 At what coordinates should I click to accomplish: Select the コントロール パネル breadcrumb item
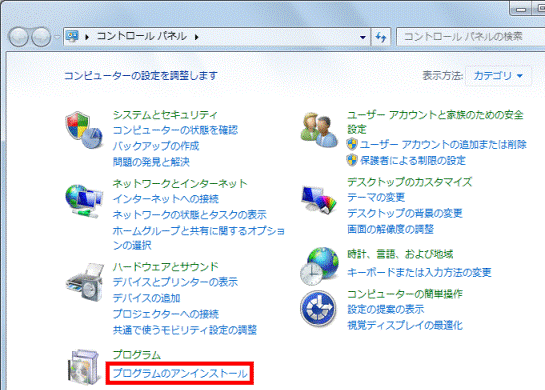pos(141,36)
